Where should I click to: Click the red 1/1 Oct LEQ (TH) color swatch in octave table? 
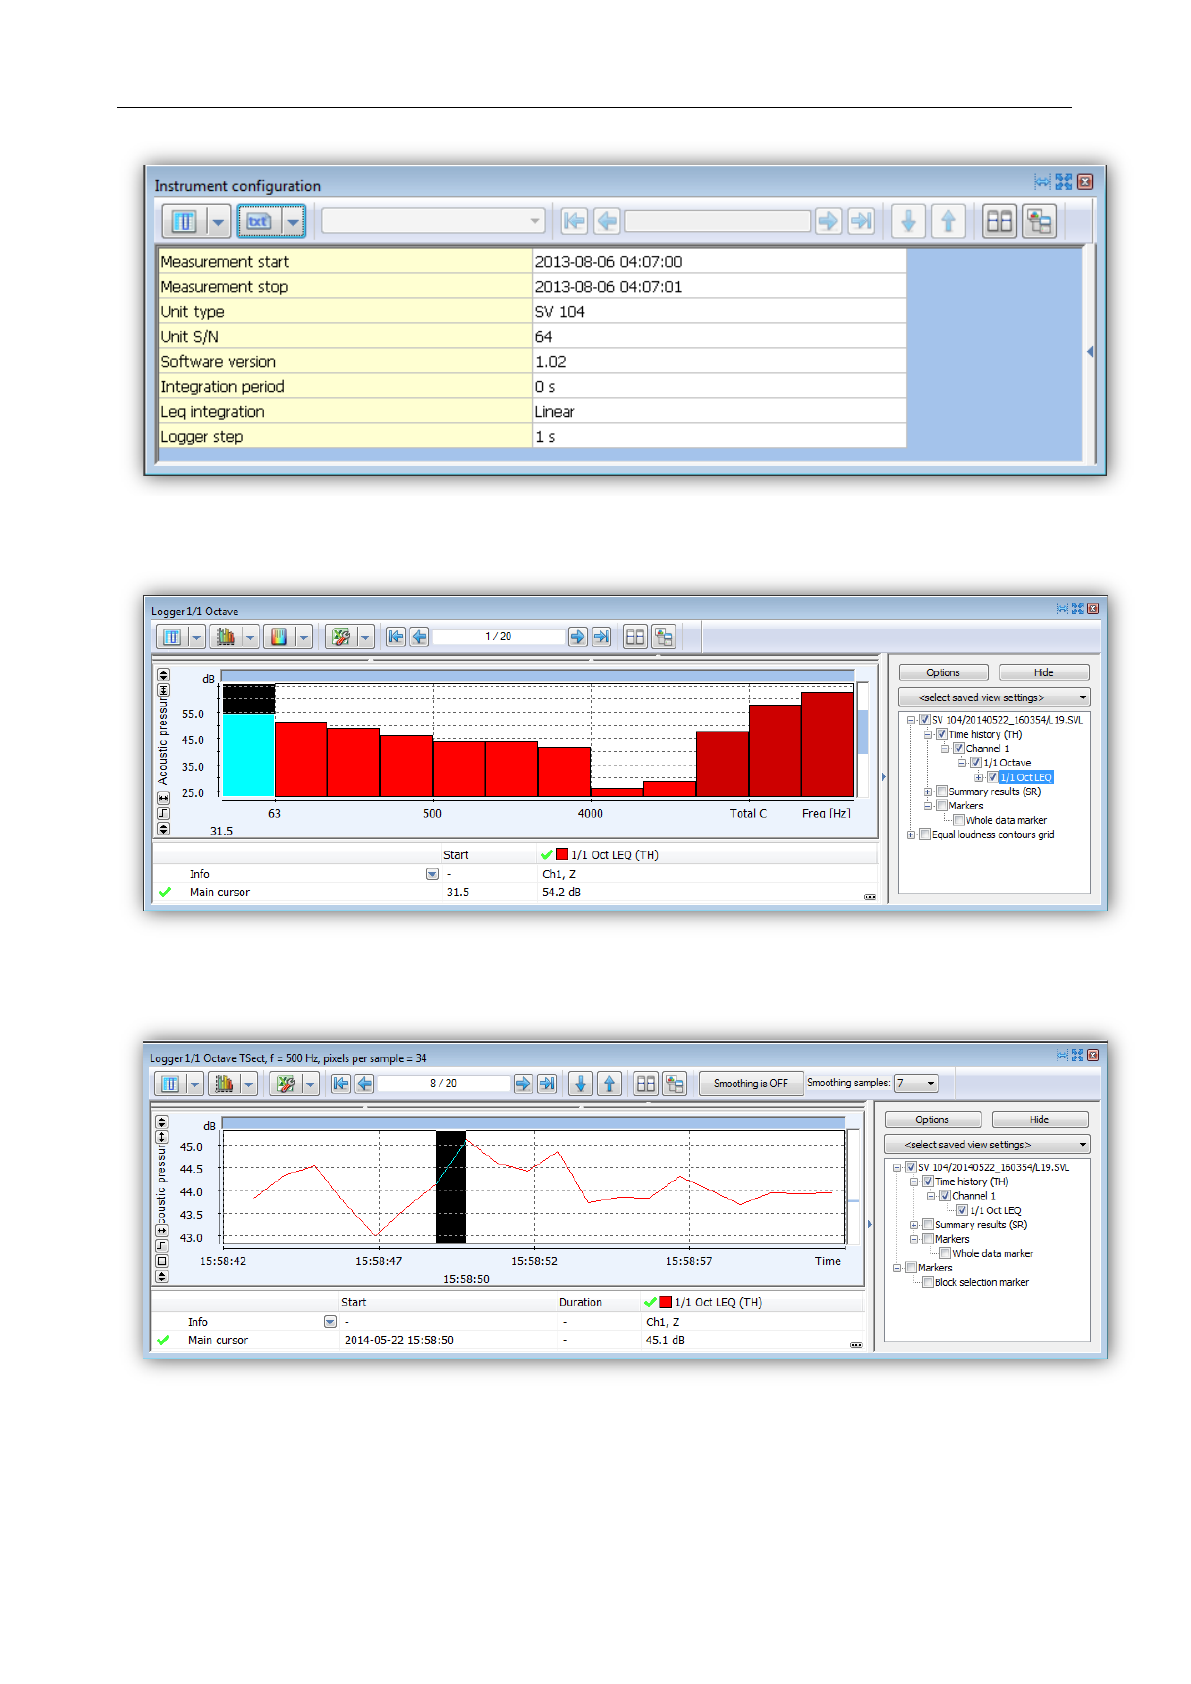pyautogui.click(x=562, y=854)
